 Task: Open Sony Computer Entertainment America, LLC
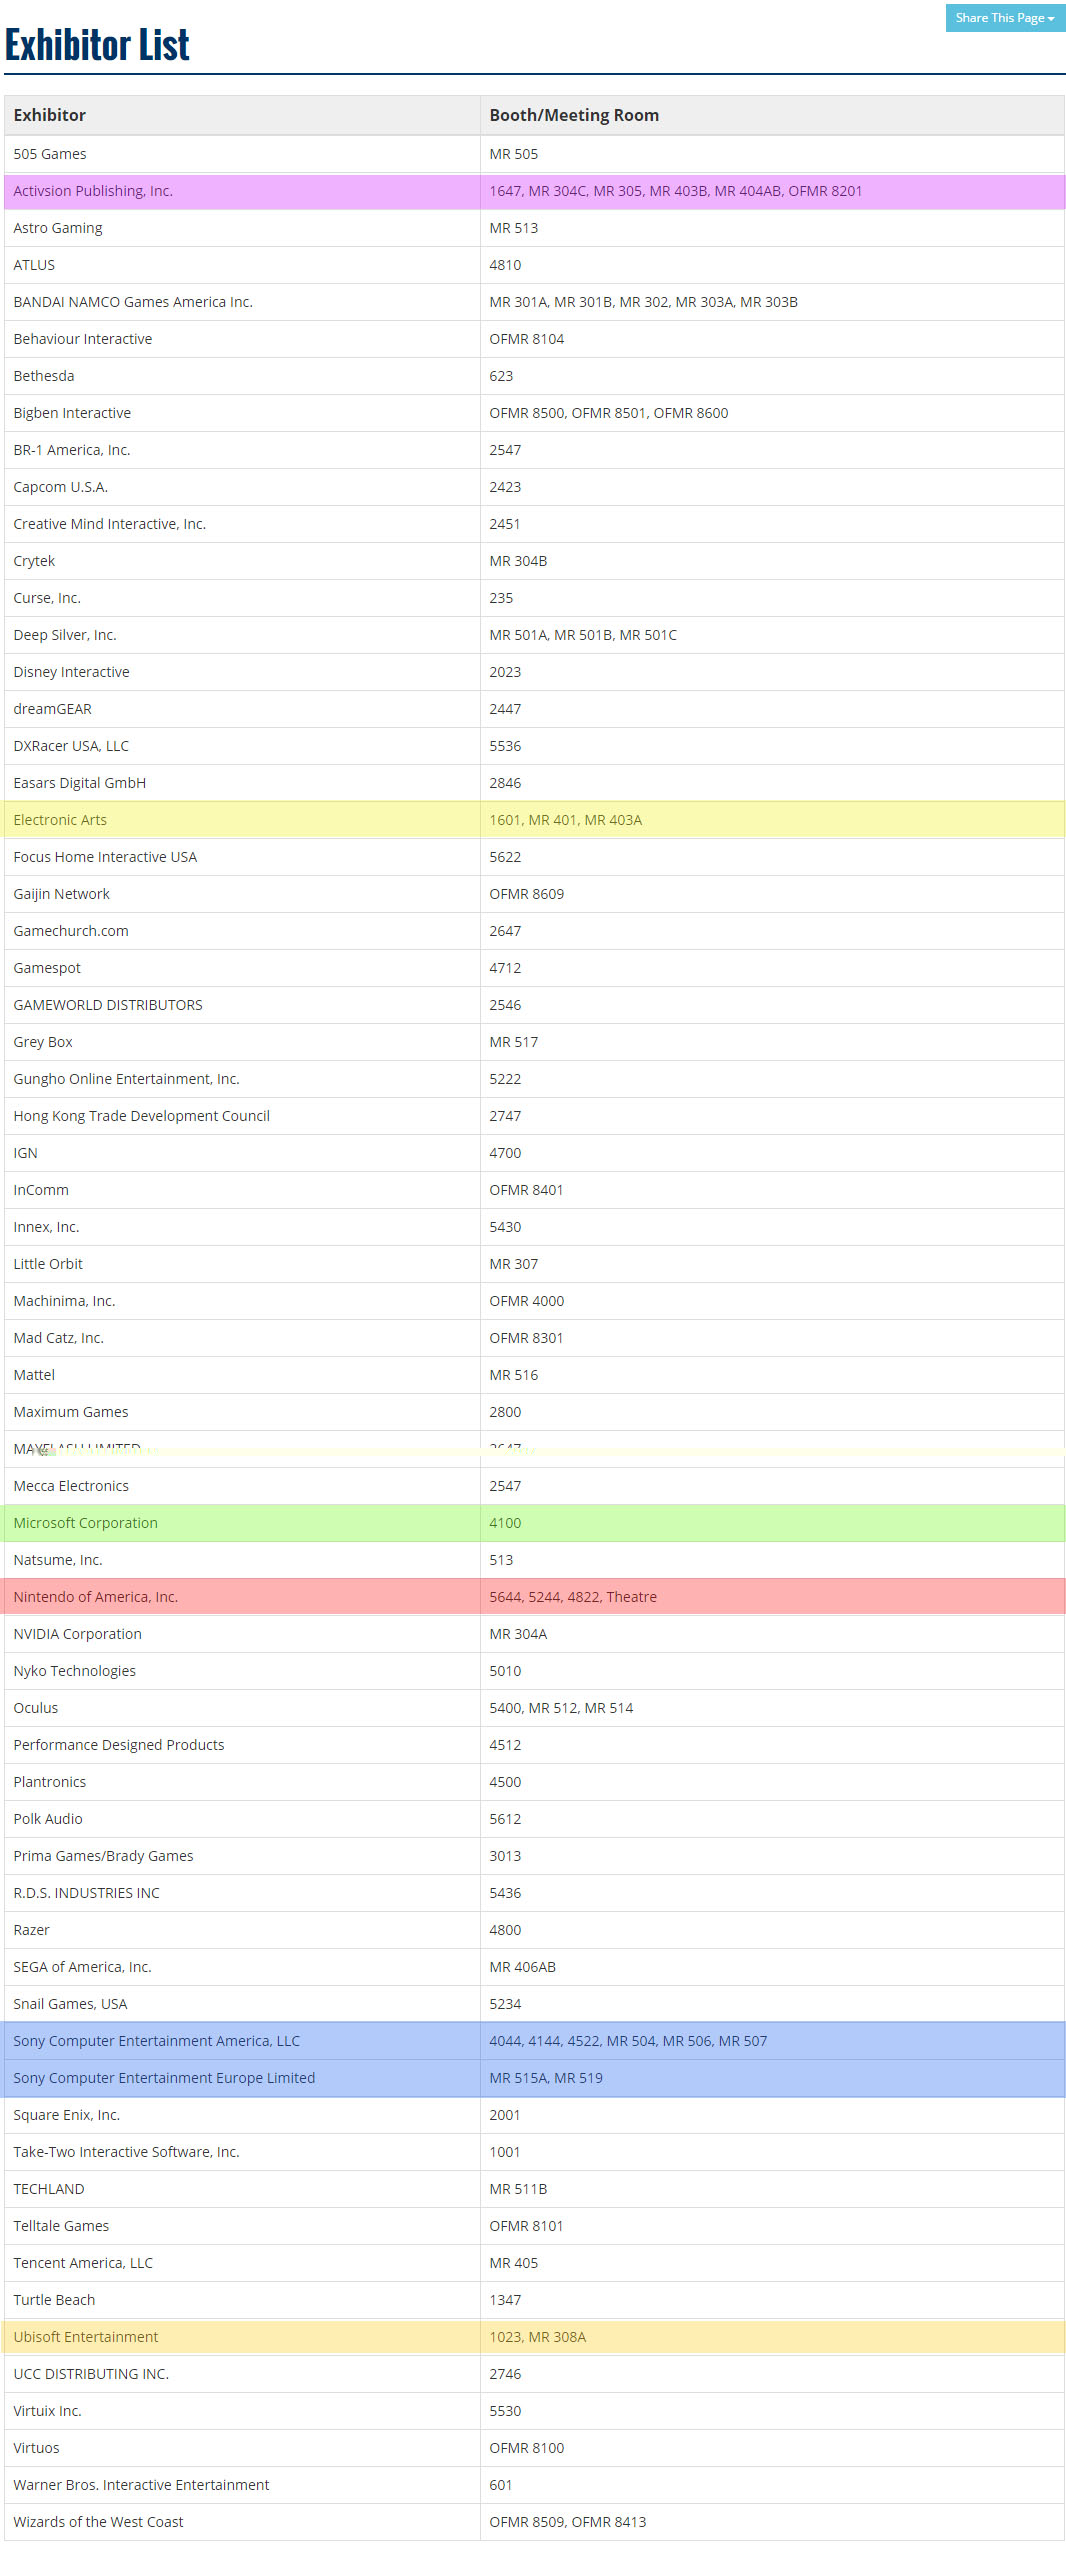point(157,2041)
